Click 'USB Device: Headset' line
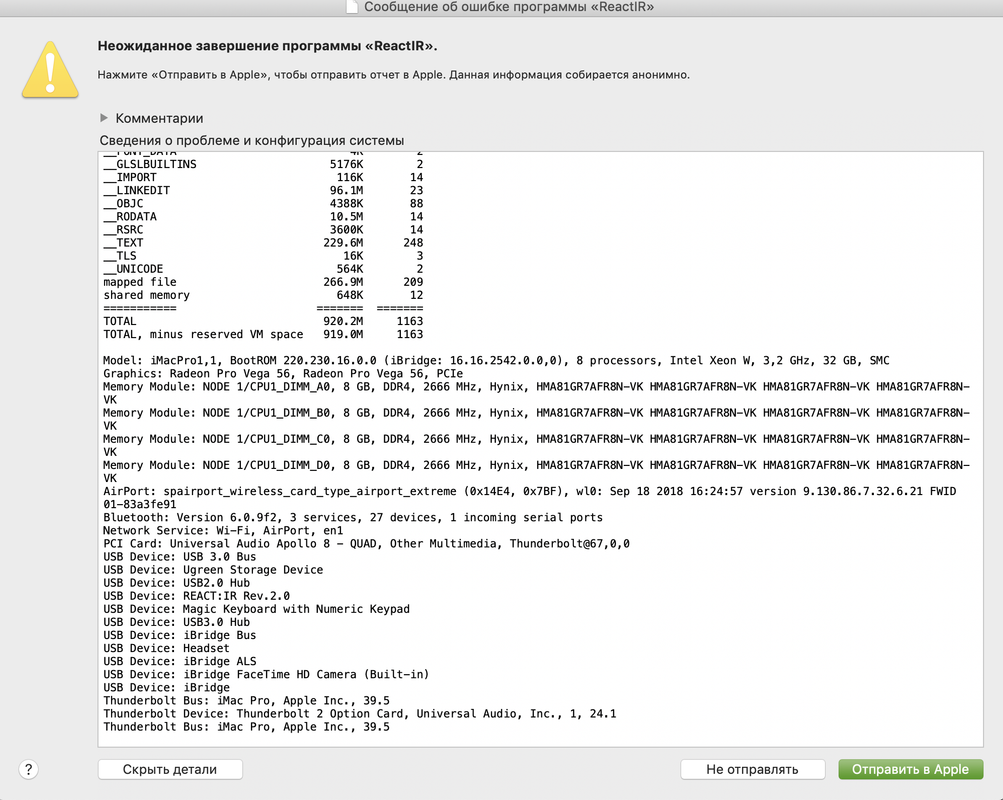 pyautogui.click(x=166, y=648)
